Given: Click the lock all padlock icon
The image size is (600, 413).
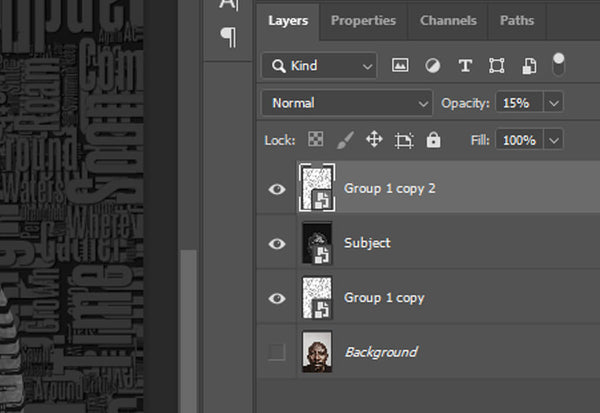Looking at the screenshot, I should pyautogui.click(x=433, y=140).
